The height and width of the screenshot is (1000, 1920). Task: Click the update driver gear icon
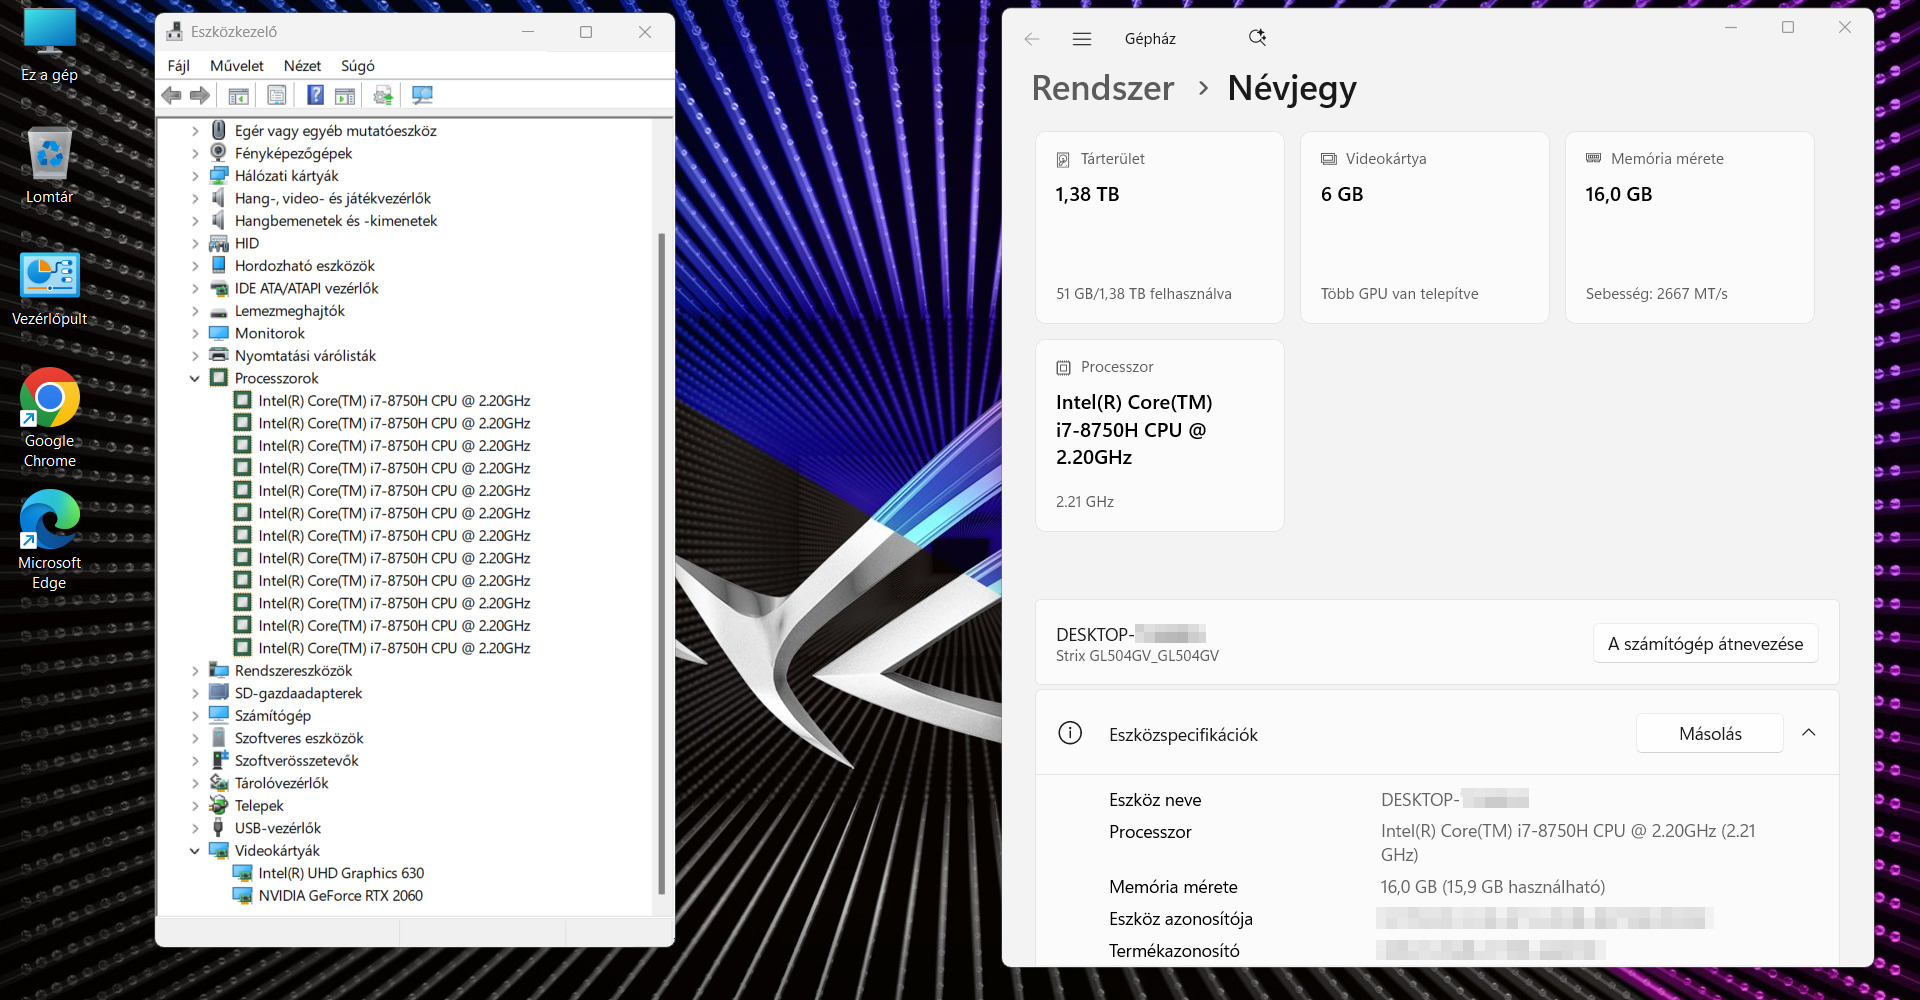pyautogui.click(x=383, y=95)
